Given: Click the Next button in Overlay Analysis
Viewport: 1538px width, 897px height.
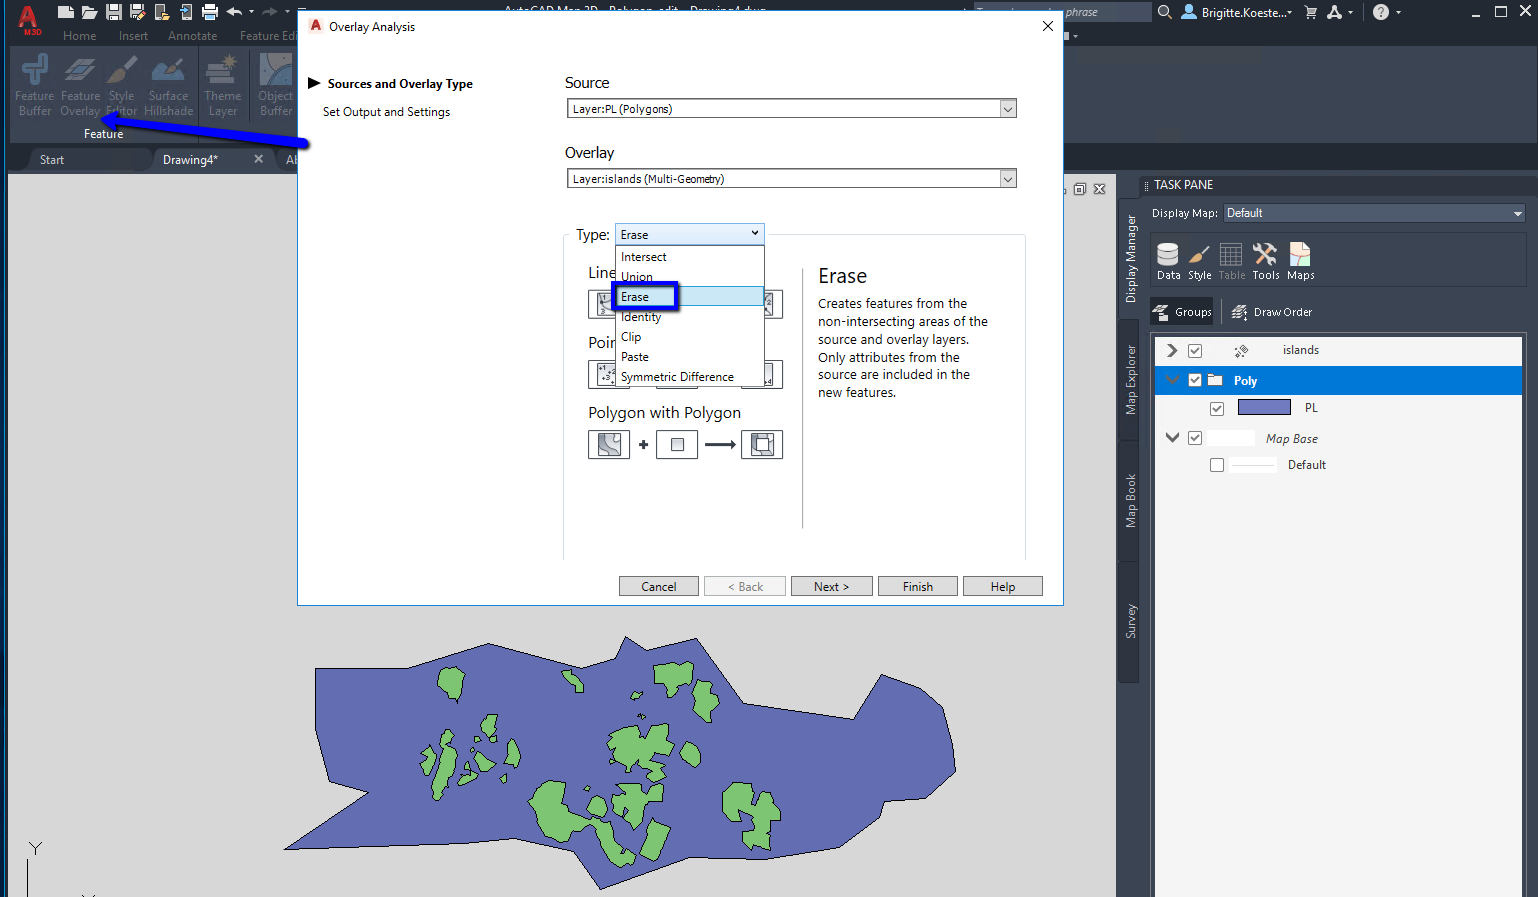Looking at the screenshot, I should click(831, 586).
